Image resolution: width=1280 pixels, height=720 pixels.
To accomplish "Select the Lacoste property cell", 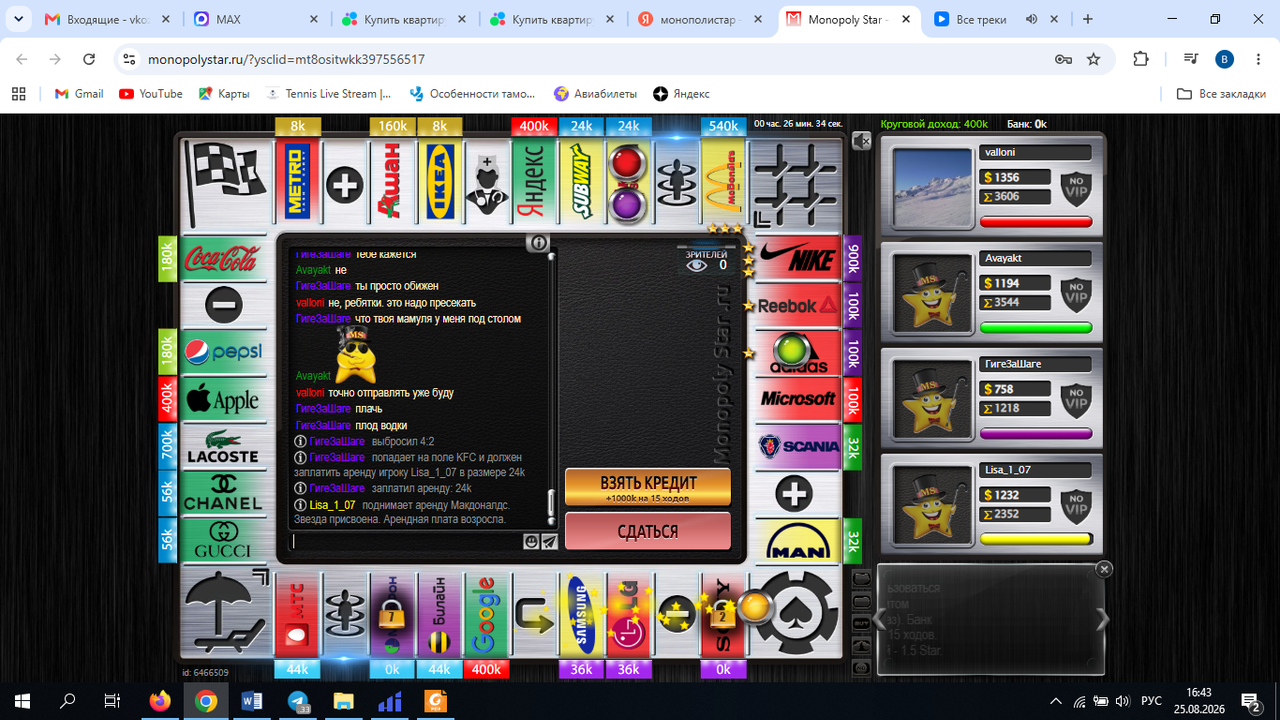I will (222, 447).
